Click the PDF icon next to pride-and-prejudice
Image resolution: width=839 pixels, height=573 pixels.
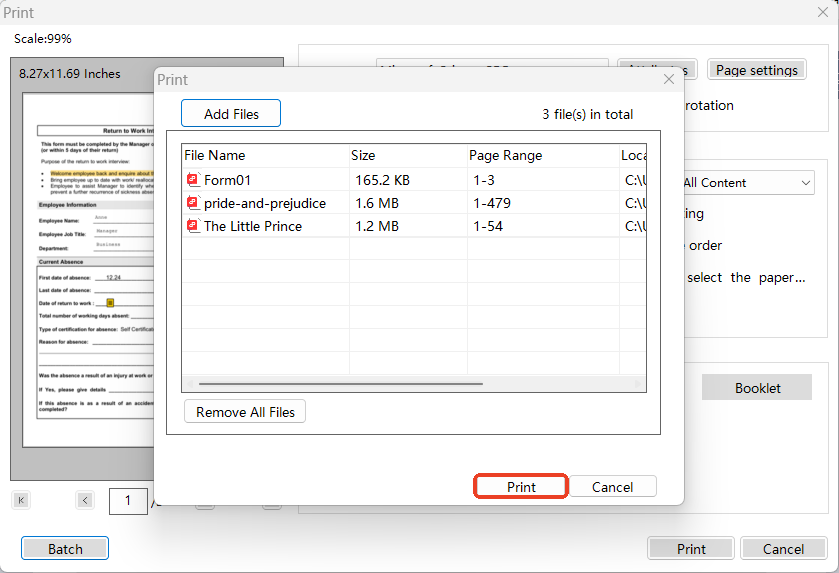click(193, 203)
